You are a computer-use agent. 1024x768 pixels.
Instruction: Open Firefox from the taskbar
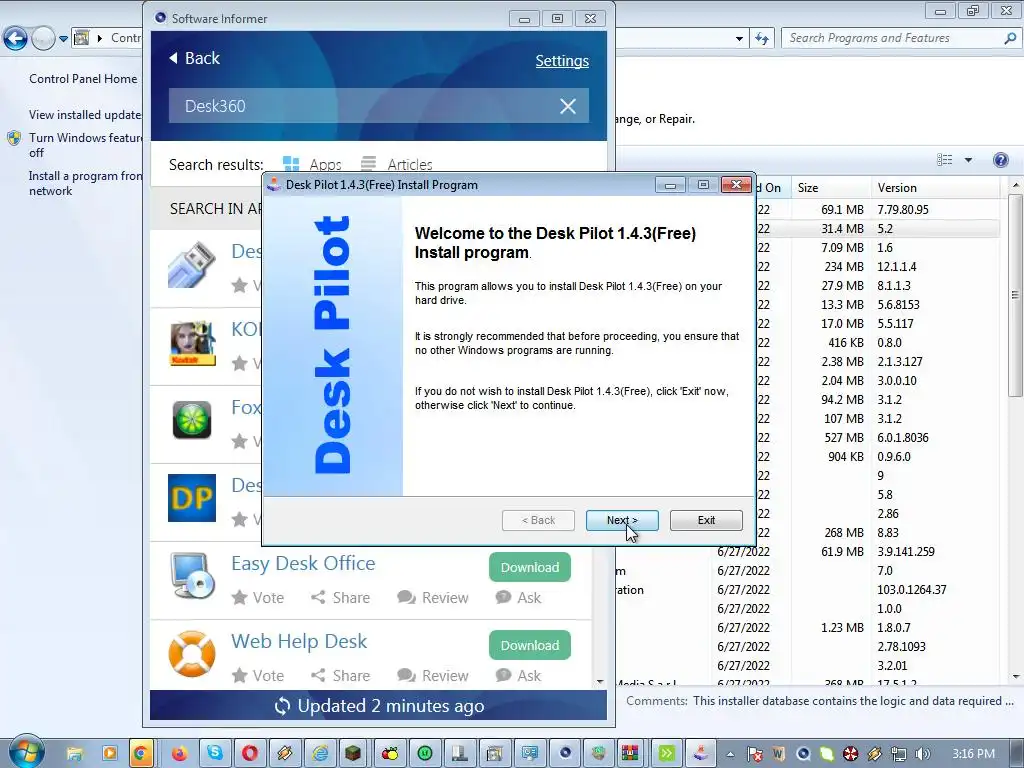tap(178, 753)
